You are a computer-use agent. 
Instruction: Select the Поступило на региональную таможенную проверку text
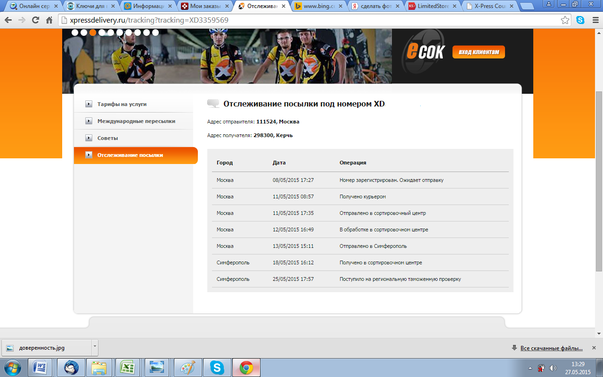(400, 279)
